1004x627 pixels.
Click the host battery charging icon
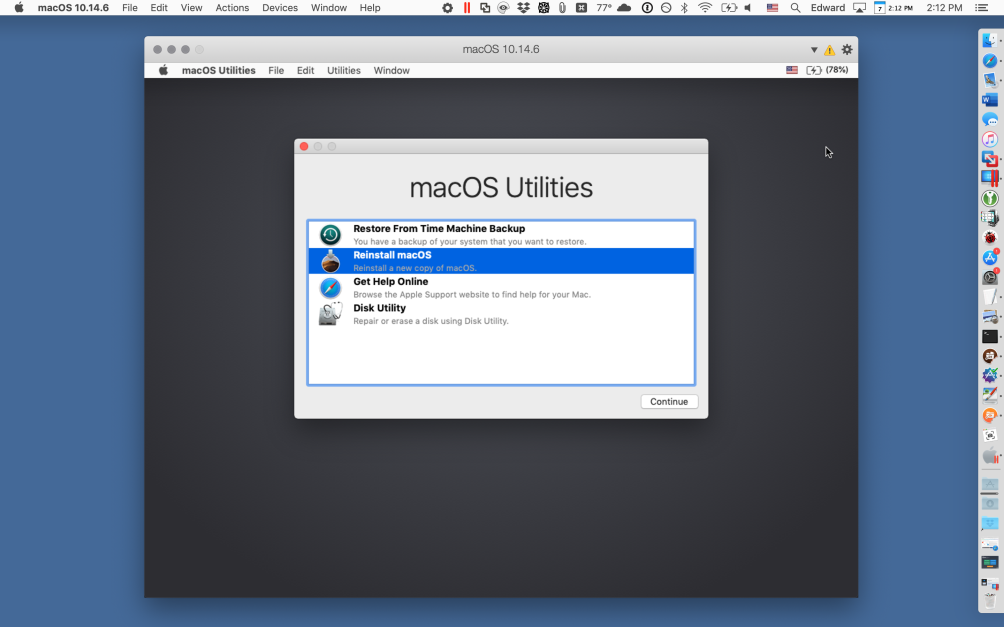[729, 8]
